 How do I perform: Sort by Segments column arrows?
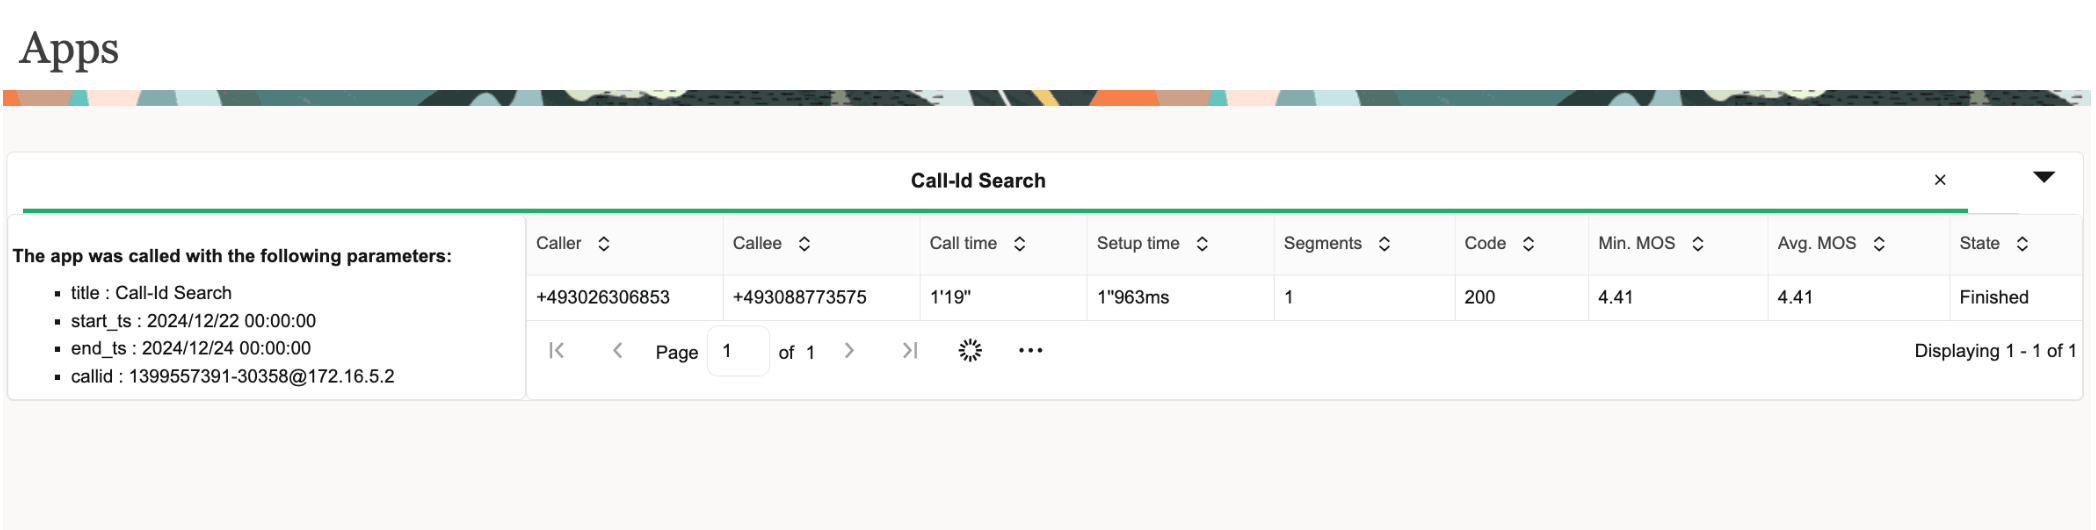pyautogui.click(x=1384, y=244)
